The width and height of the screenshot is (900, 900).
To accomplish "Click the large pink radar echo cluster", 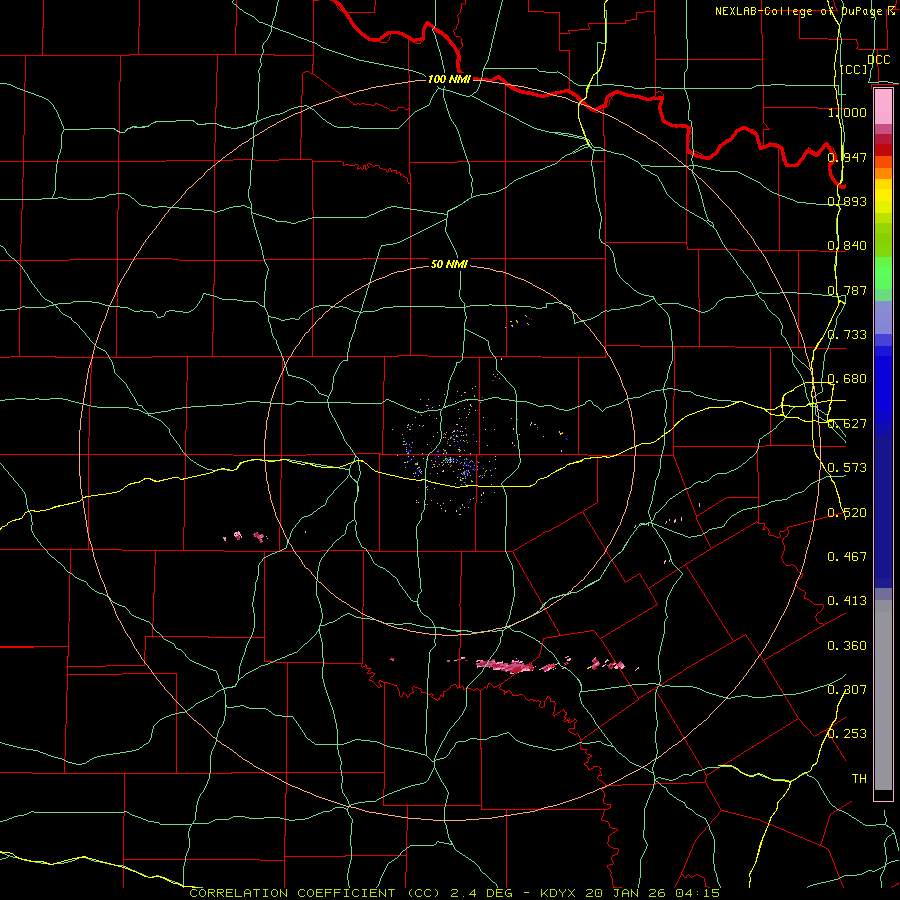I will 506,666.
